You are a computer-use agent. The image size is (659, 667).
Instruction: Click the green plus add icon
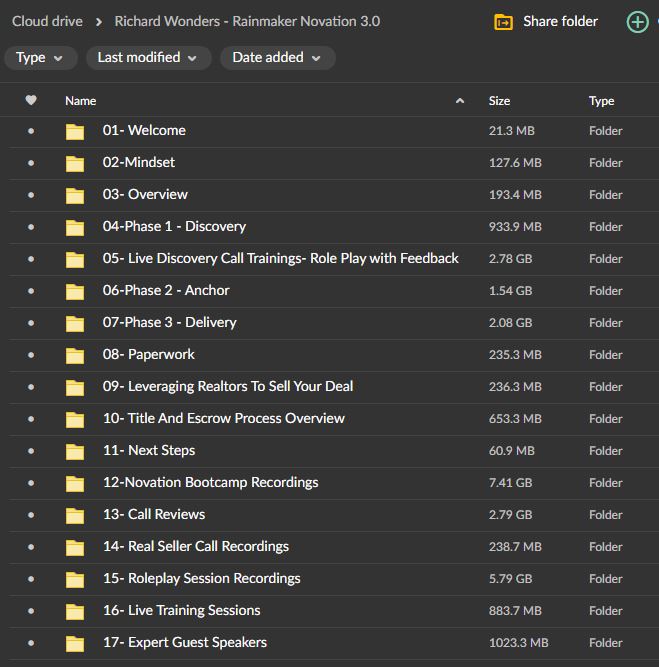pos(637,22)
